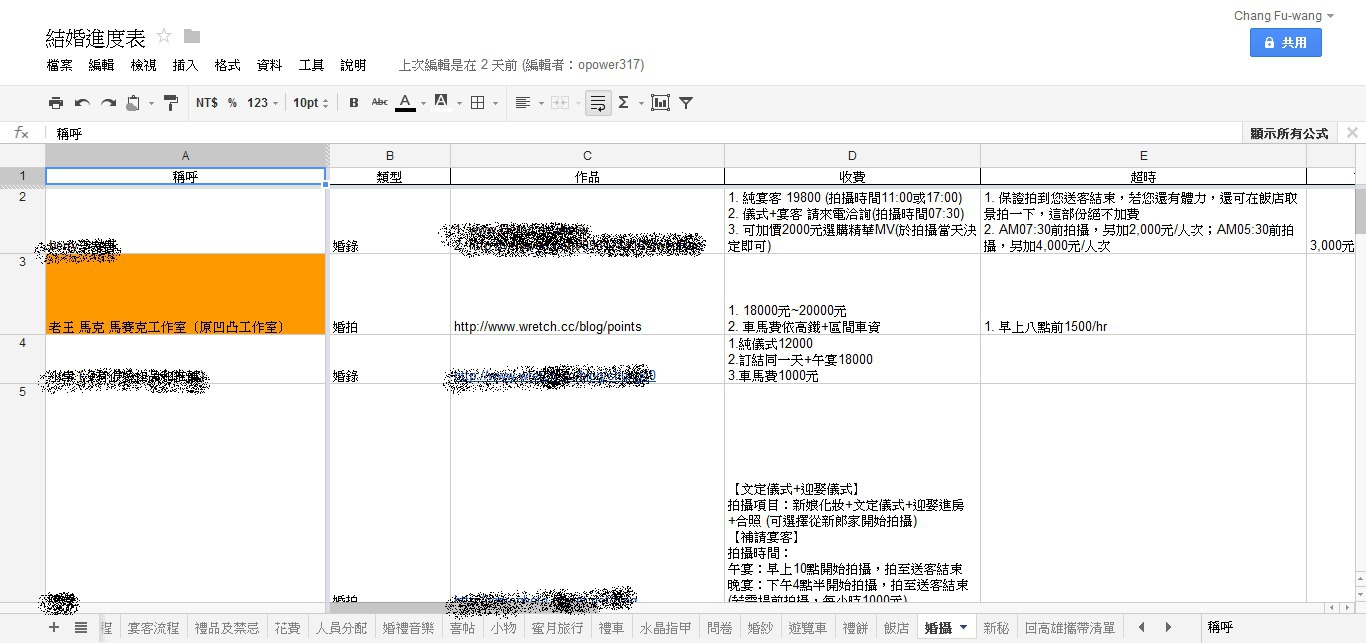Click the clipboard paste icon
Screen dimensions: 1366x643
pos(134,103)
